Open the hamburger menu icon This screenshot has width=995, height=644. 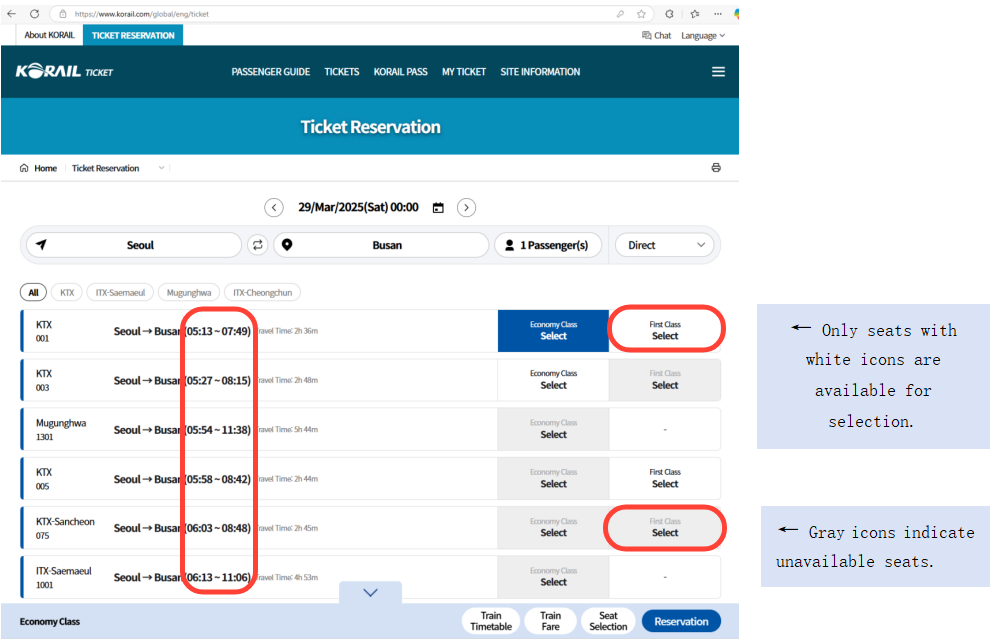pyautogui.click(x=718, y=72)
